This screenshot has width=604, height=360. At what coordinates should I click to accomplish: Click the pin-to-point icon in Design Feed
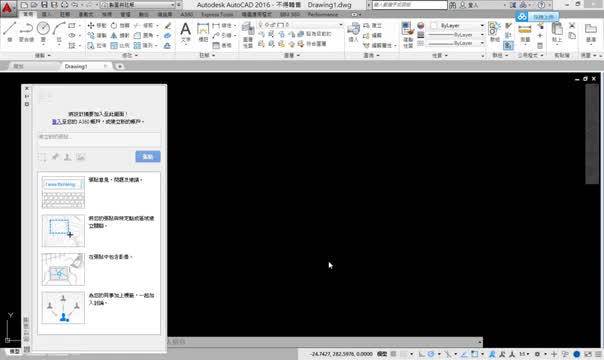55,157
